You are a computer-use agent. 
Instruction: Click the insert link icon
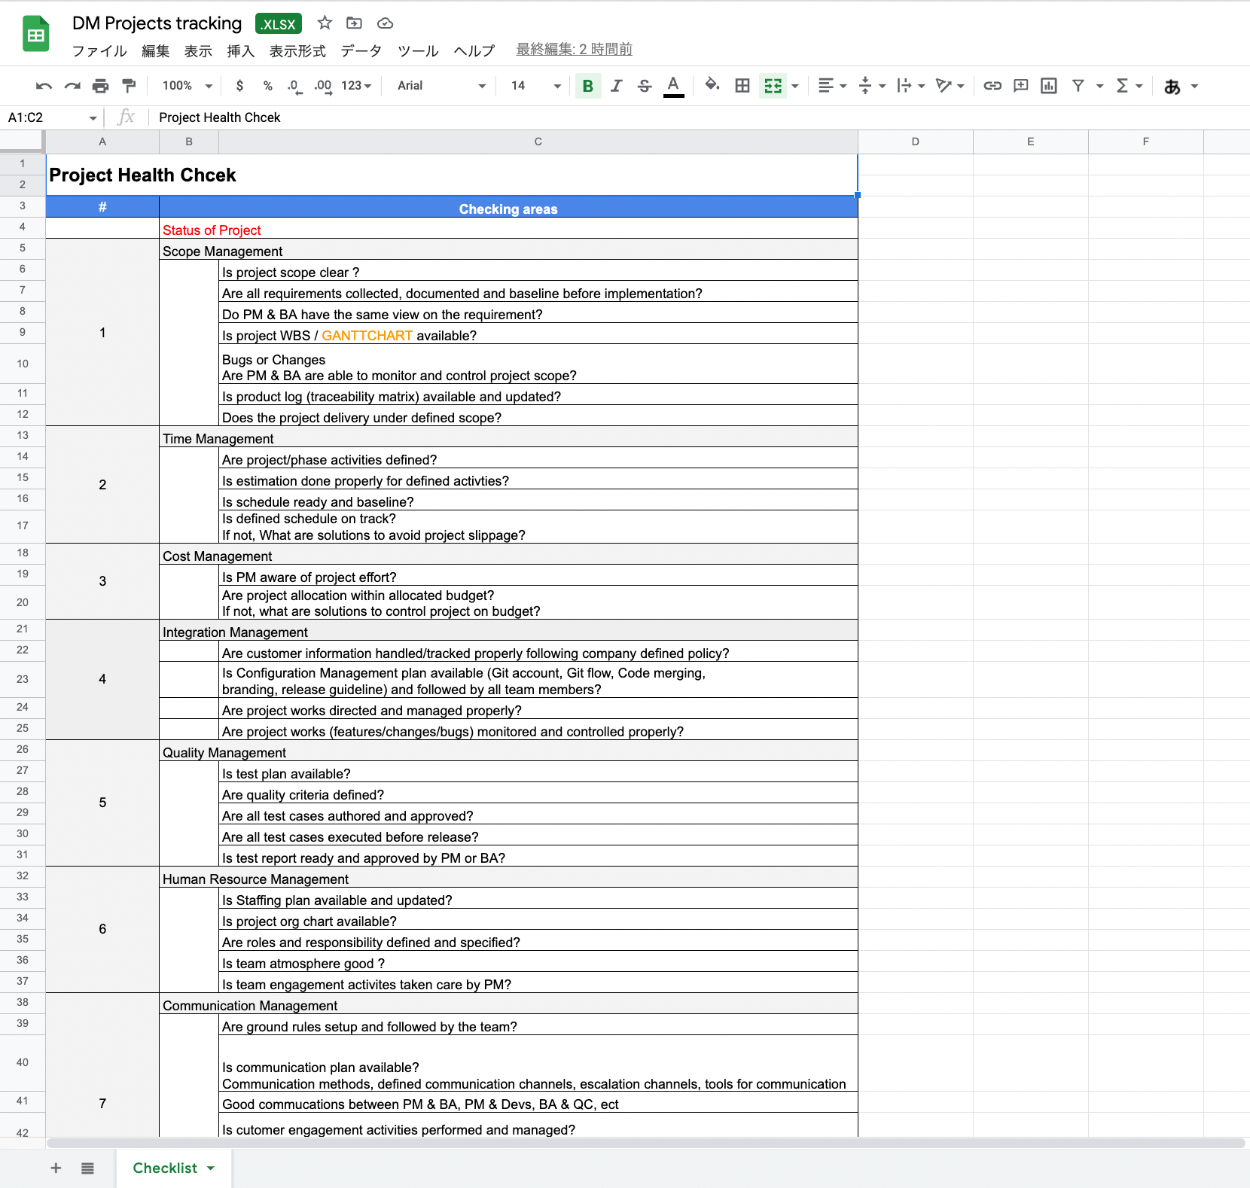click(992, 86)
